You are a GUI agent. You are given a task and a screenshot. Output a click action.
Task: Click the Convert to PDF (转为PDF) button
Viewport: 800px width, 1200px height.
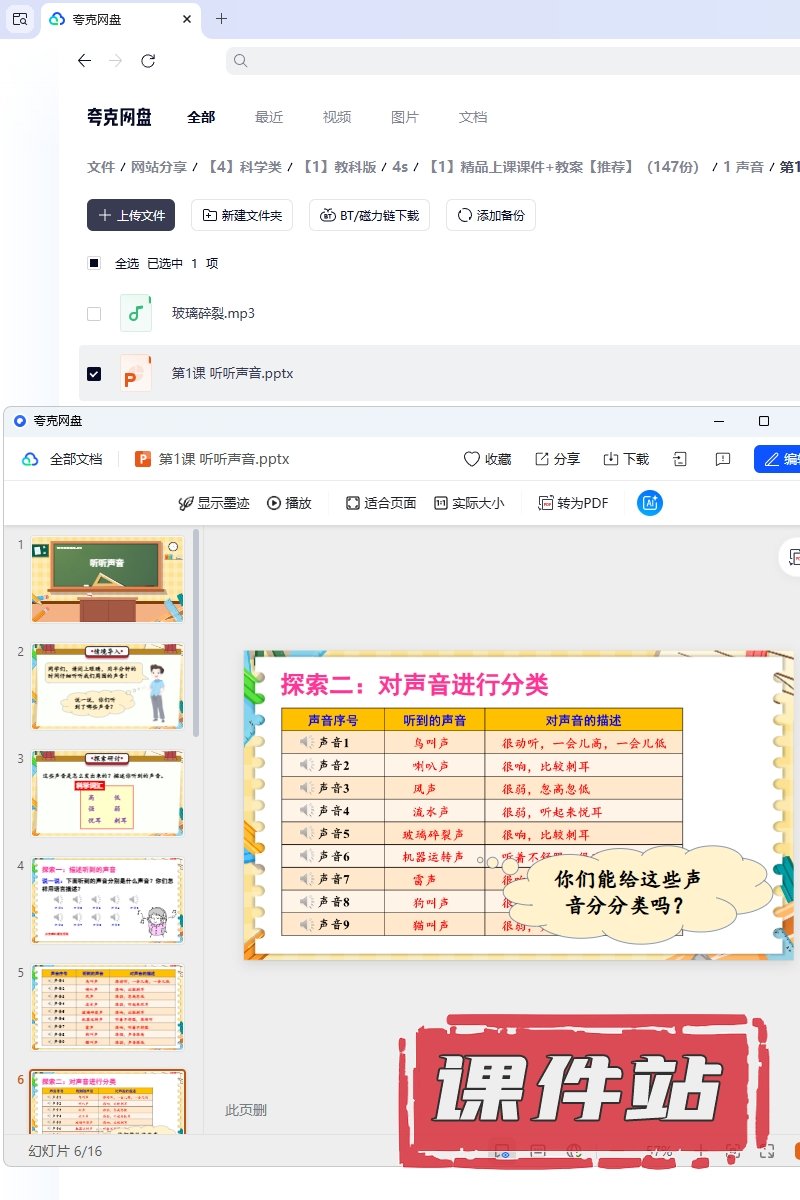coord(573,503)
